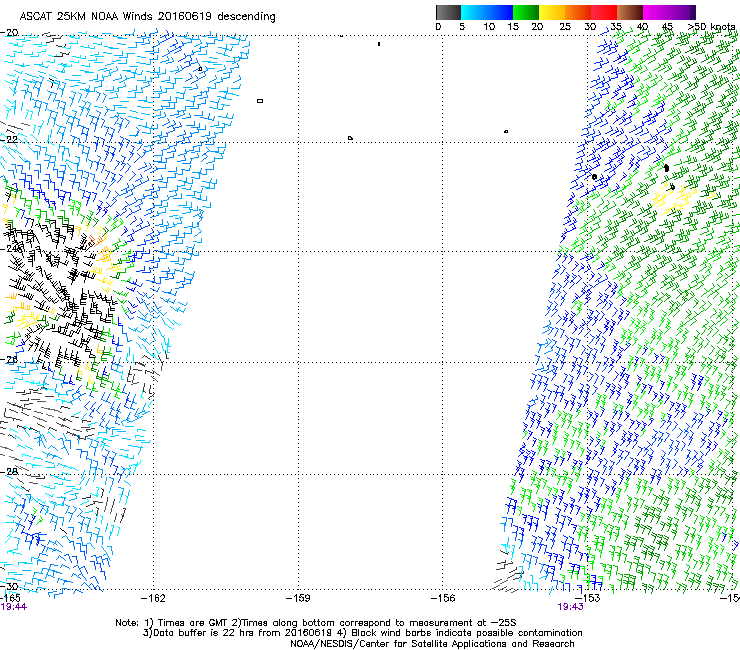Click the '20' legend scale label
The width and height of the screenshot is (740, 650).
point(537,27)
